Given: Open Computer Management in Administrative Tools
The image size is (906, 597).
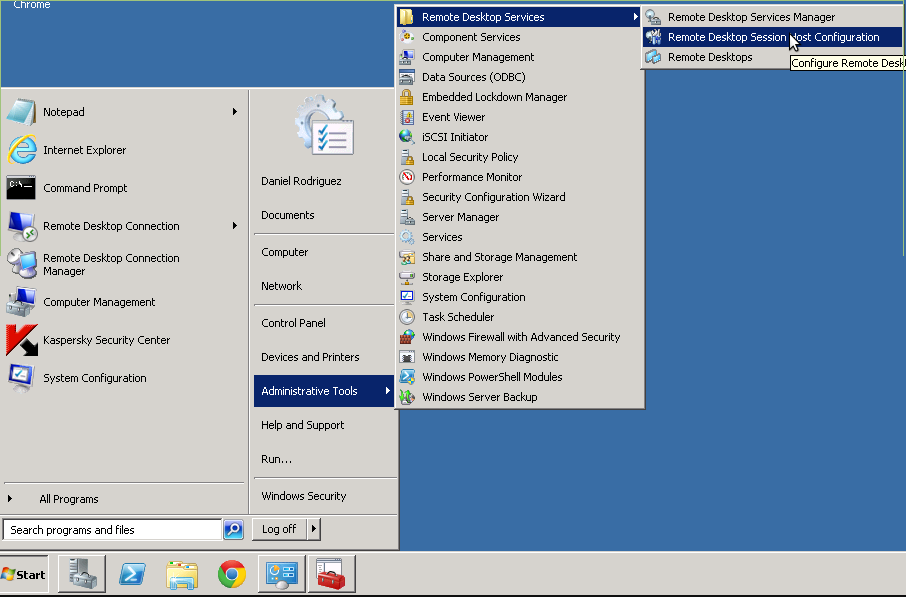Looking at the screenshot, I should coord(519,57).
